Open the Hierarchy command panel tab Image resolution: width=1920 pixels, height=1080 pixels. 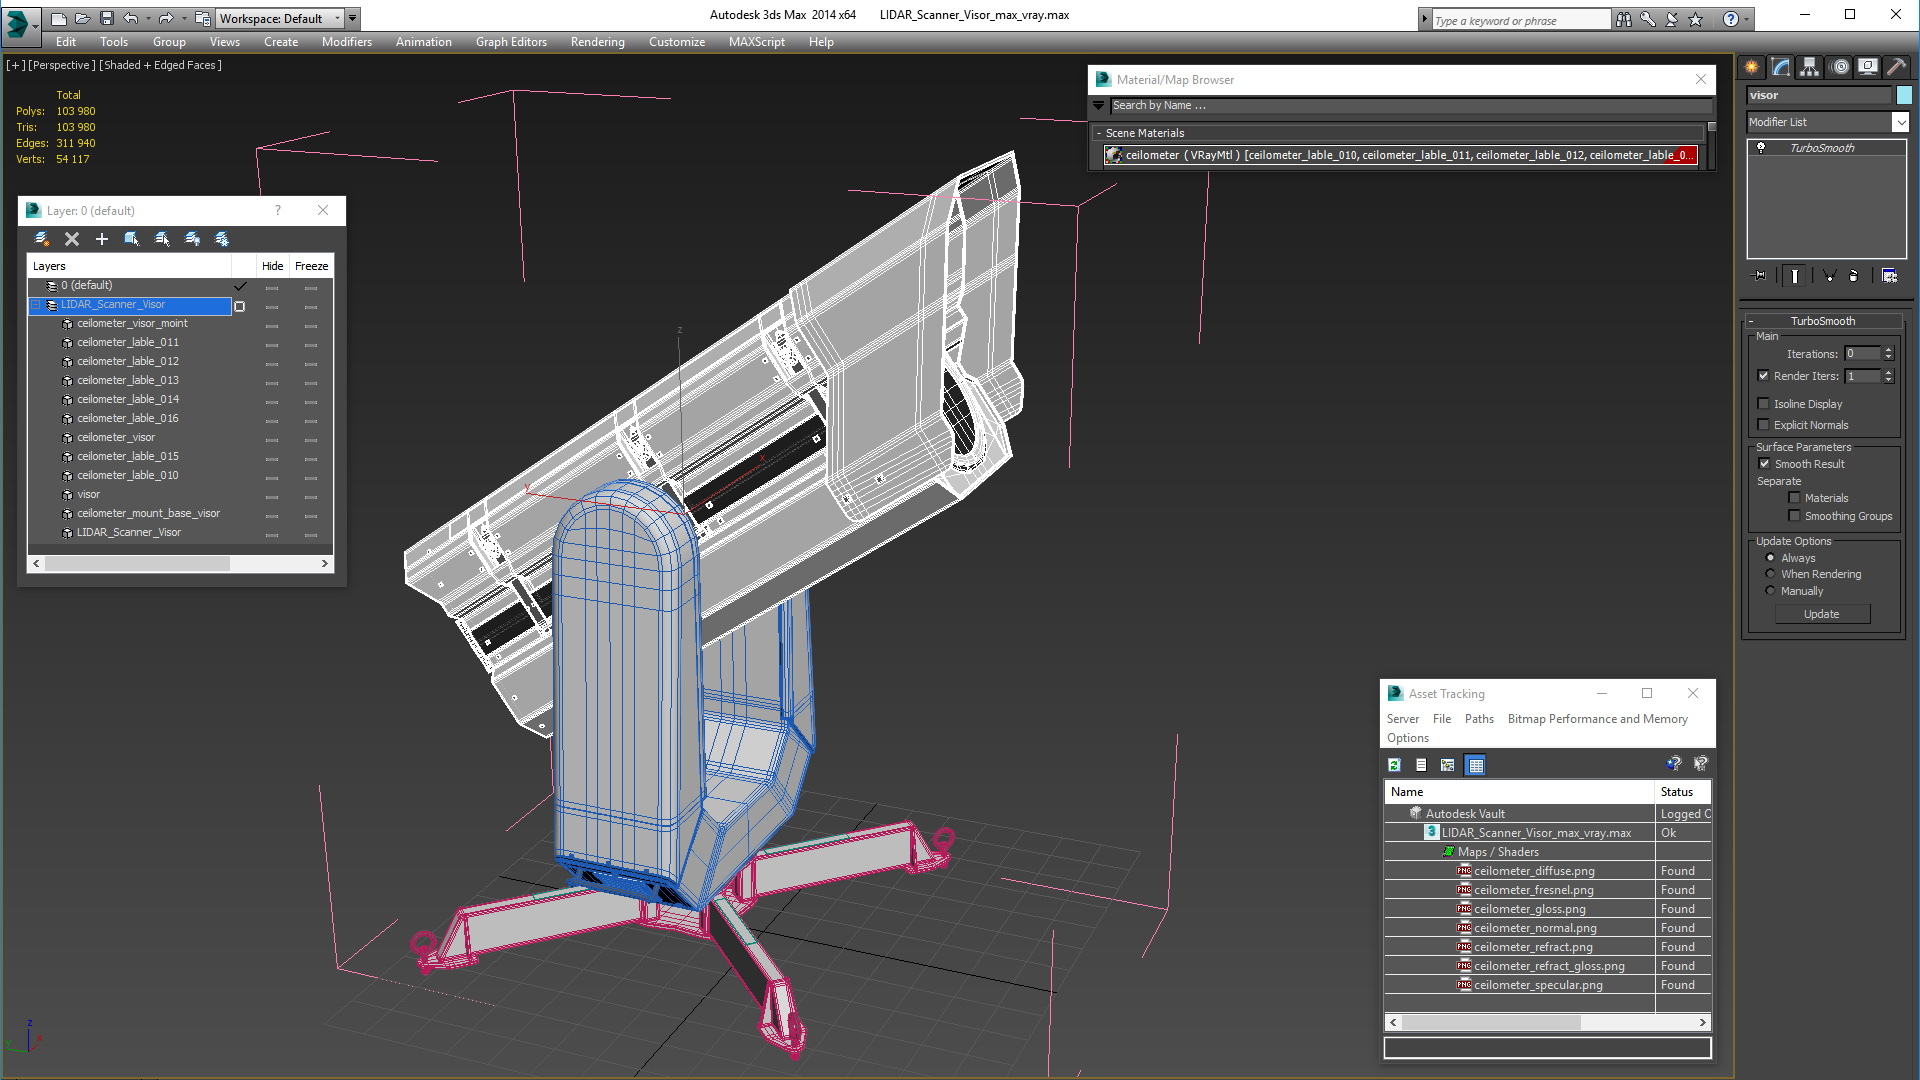tap(1810, 67)
